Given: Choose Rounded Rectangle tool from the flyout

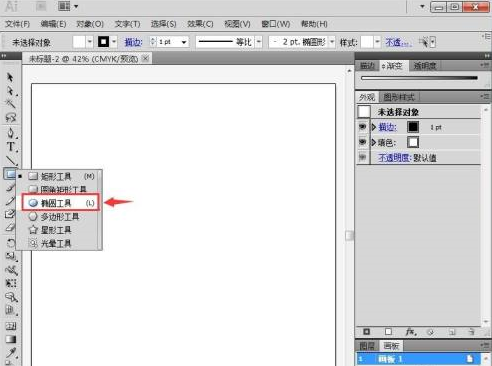Looking at the screenshot, I should click(x=60, y=189).
